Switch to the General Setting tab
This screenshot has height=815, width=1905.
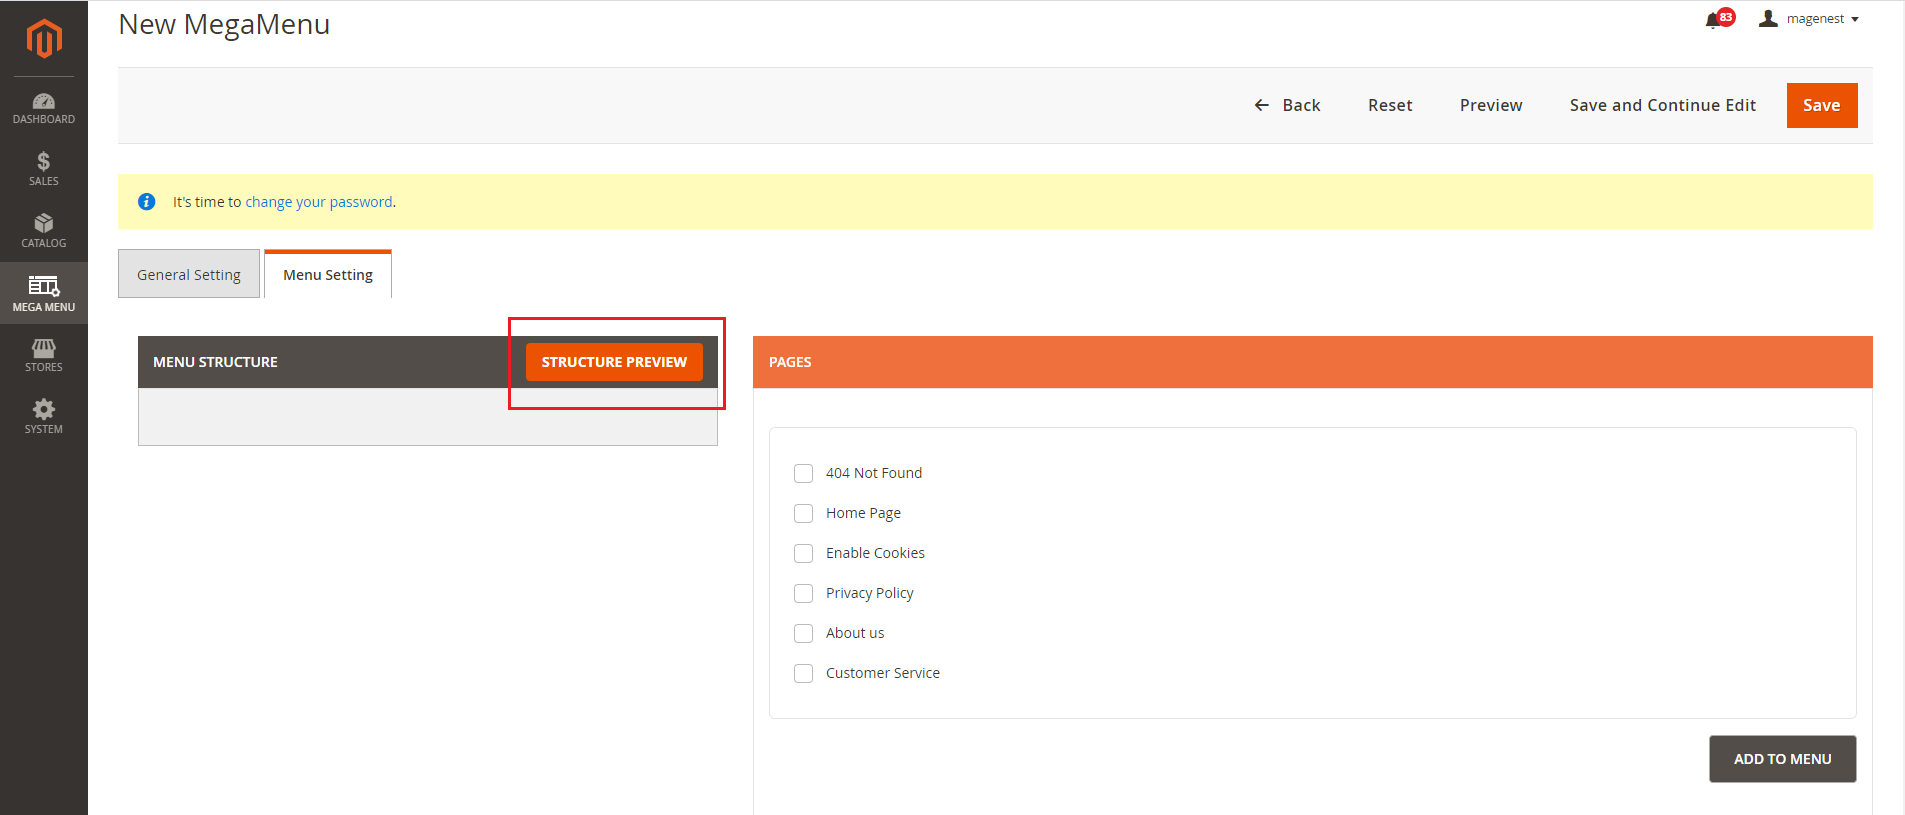[x=189, y=275]
